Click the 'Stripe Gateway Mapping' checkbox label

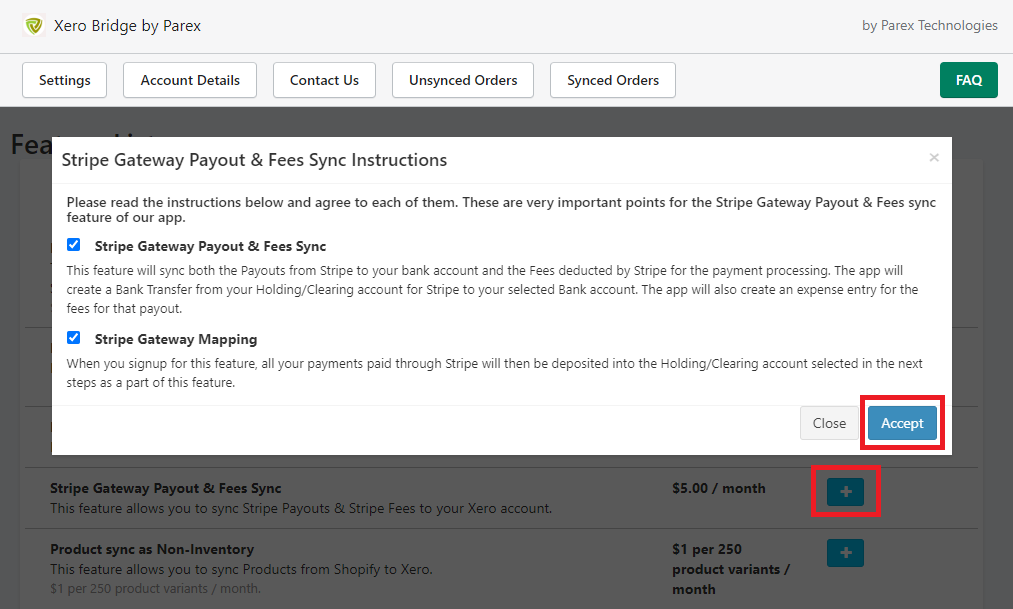176,339
